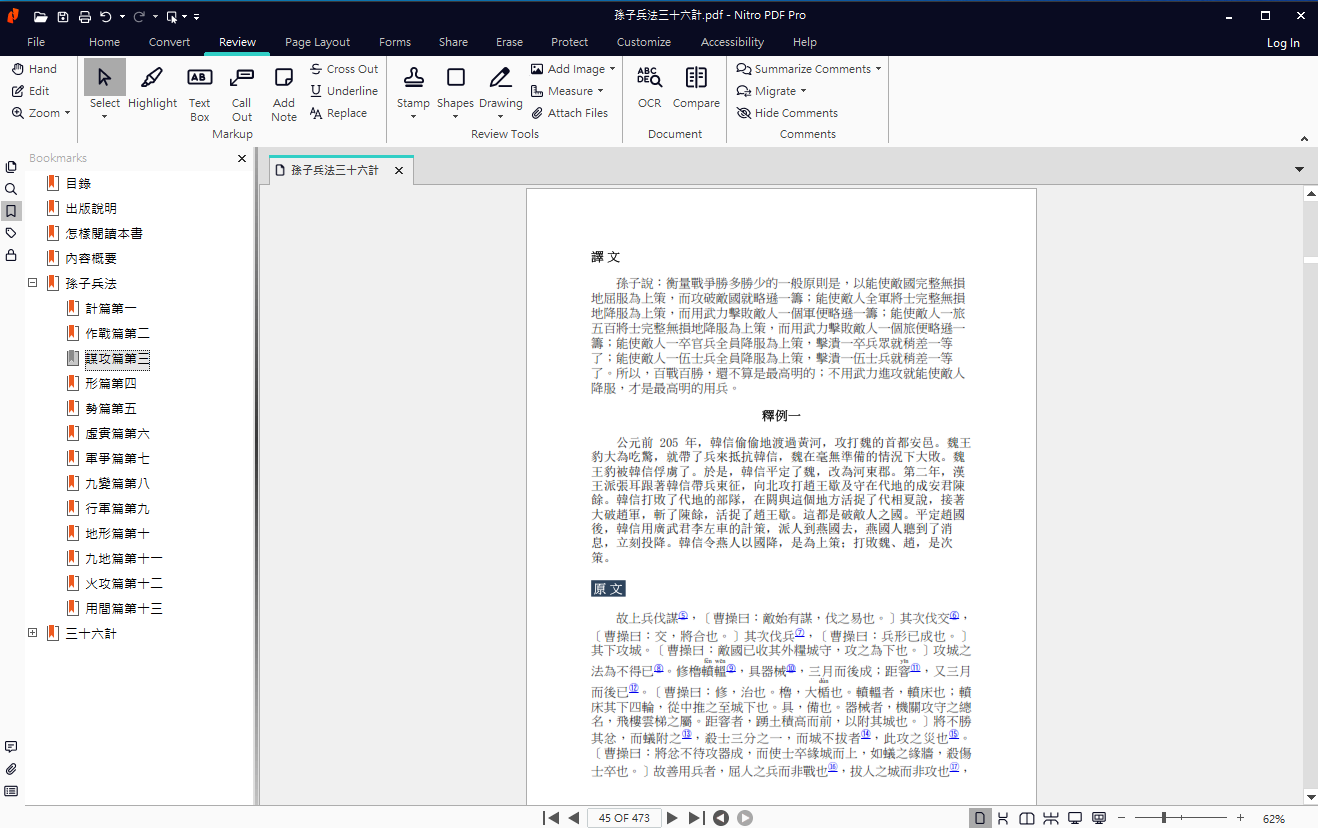The image size is (1318, 828).
Task: Open the Attachments paperclip panel in the sidebar
Action: click(11, 769)
